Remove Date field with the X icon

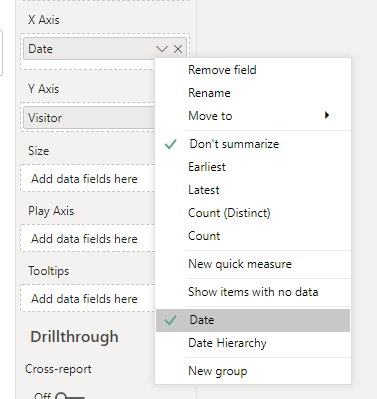(178, 49)
